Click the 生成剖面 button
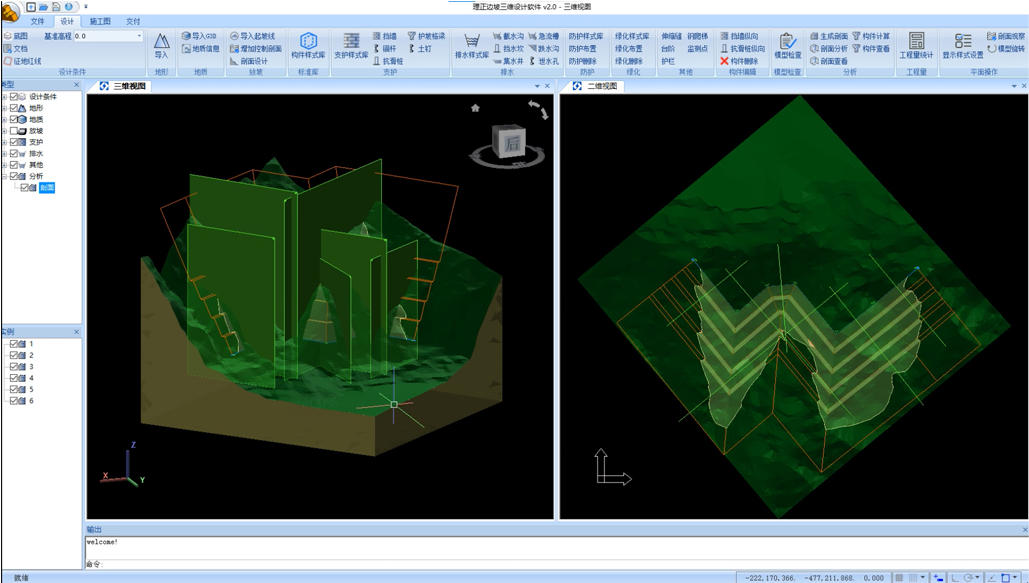This screenshot has width=1029, height=583. pos(829,36)
